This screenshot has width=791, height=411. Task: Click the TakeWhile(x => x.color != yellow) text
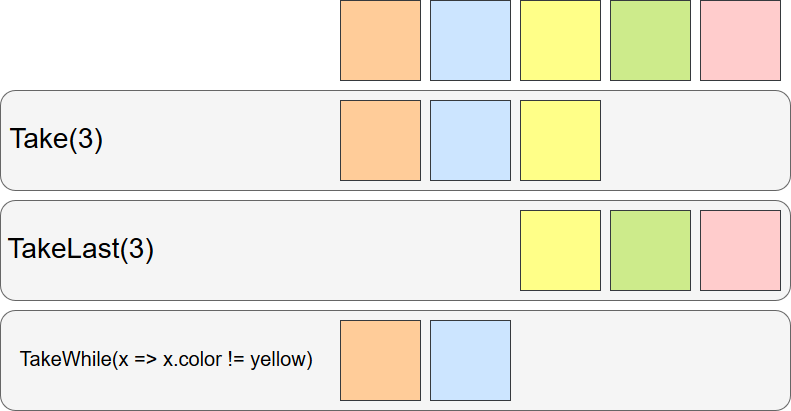[x=166, y=360]
